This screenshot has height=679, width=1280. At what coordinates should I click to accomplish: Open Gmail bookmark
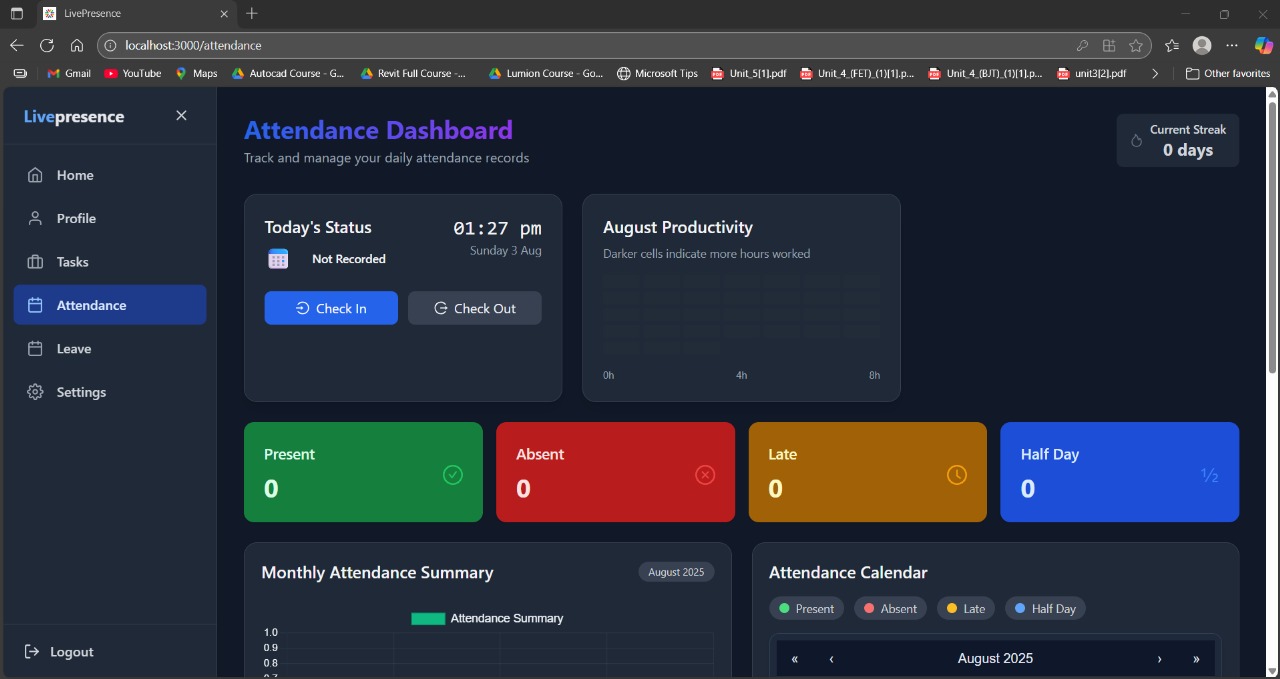coord(69,73)
